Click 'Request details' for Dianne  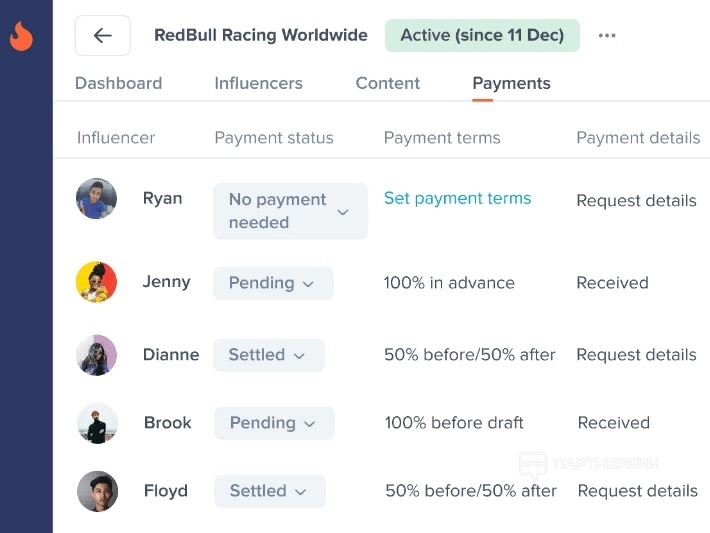coord(636,355)
